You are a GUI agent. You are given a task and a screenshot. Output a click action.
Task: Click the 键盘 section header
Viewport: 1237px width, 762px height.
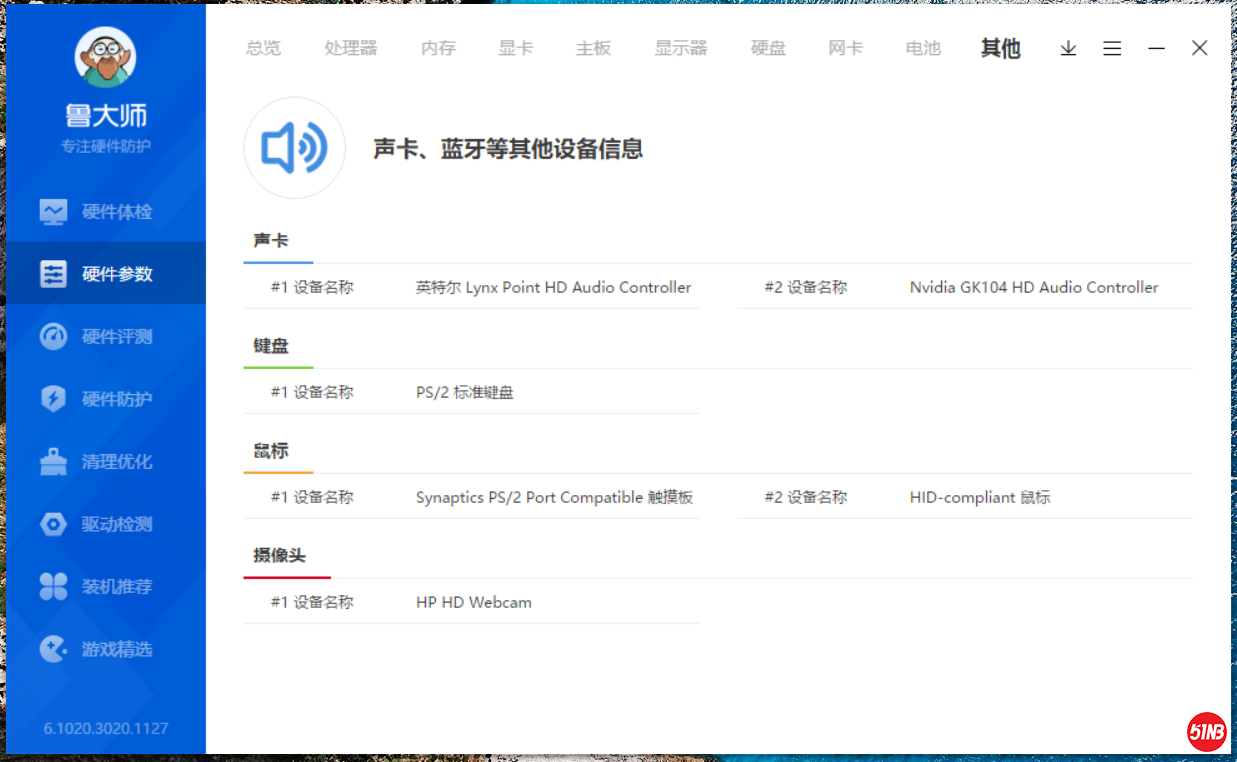point(271,346)
